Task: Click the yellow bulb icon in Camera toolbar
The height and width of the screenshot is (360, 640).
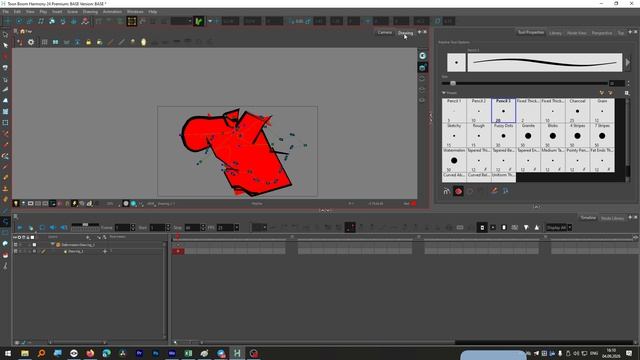Action: [x=144, y=42]
